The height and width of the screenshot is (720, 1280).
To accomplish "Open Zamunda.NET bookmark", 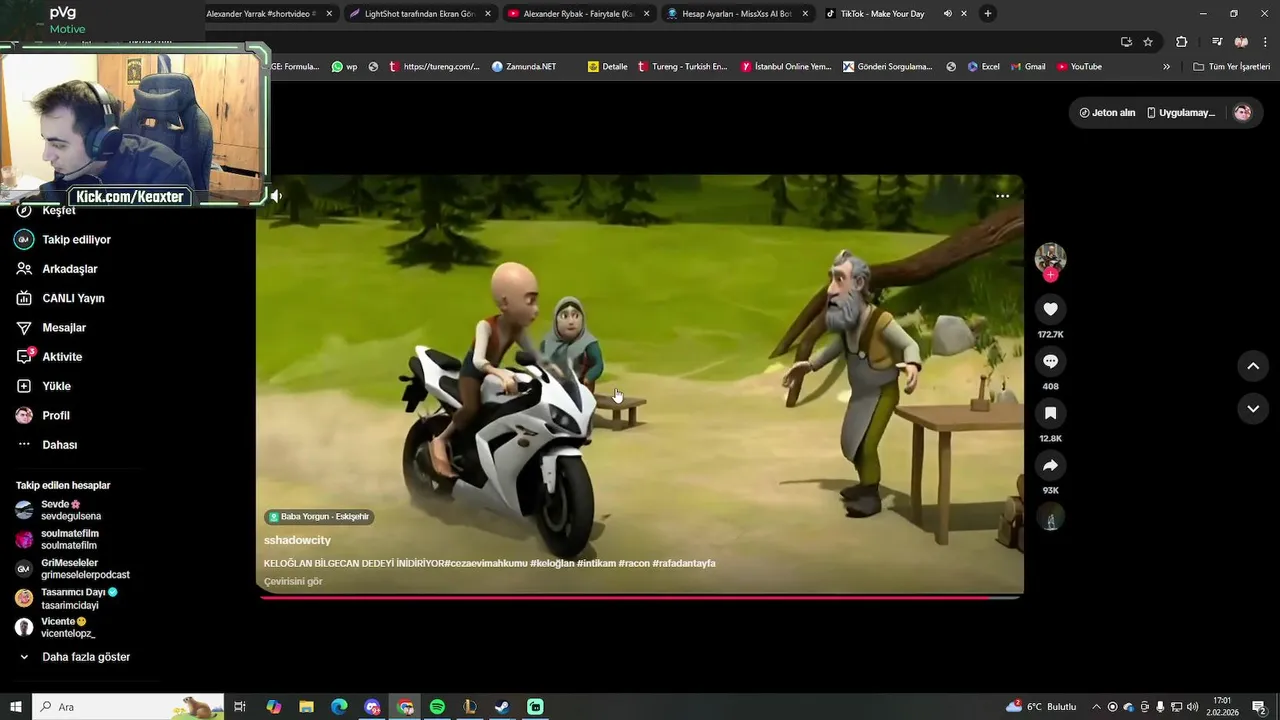I will point(524,67).
